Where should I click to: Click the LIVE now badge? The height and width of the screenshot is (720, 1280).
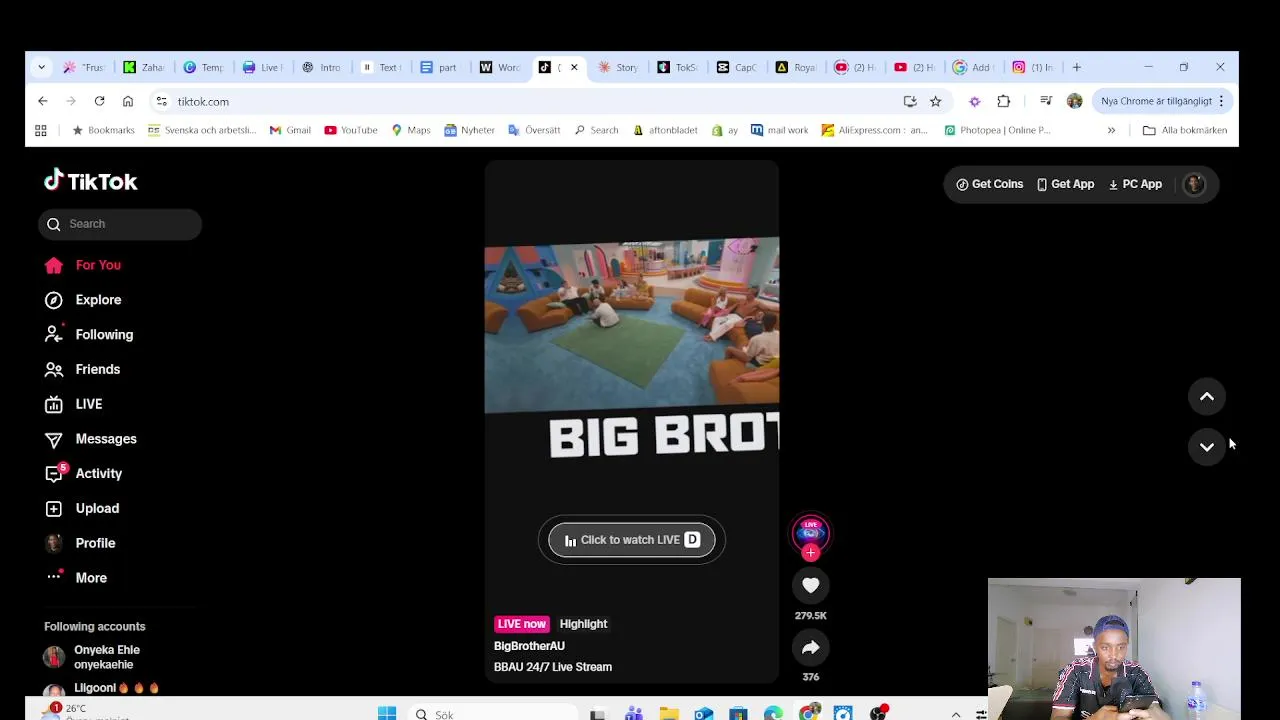pos(521,624)
